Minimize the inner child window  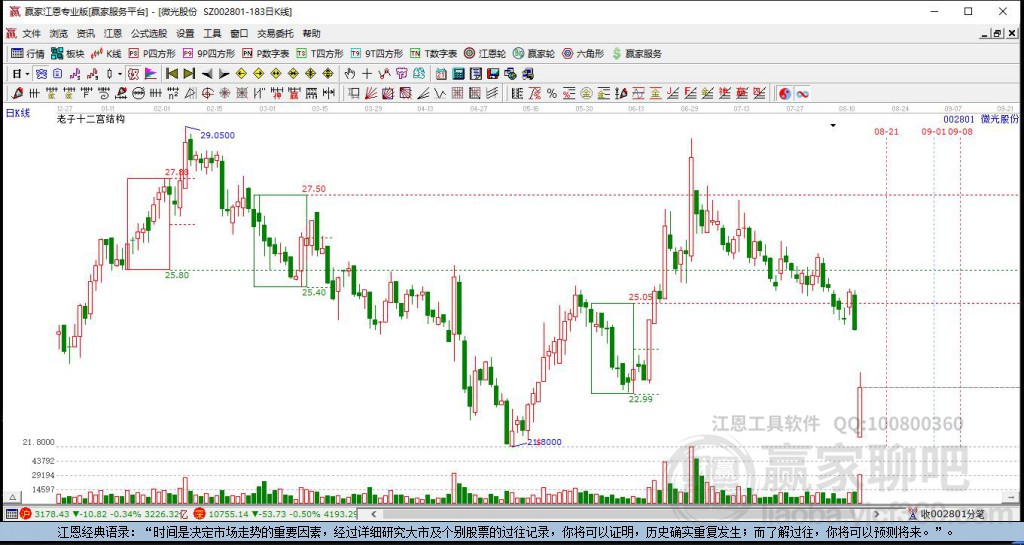(x=985, y=33)
